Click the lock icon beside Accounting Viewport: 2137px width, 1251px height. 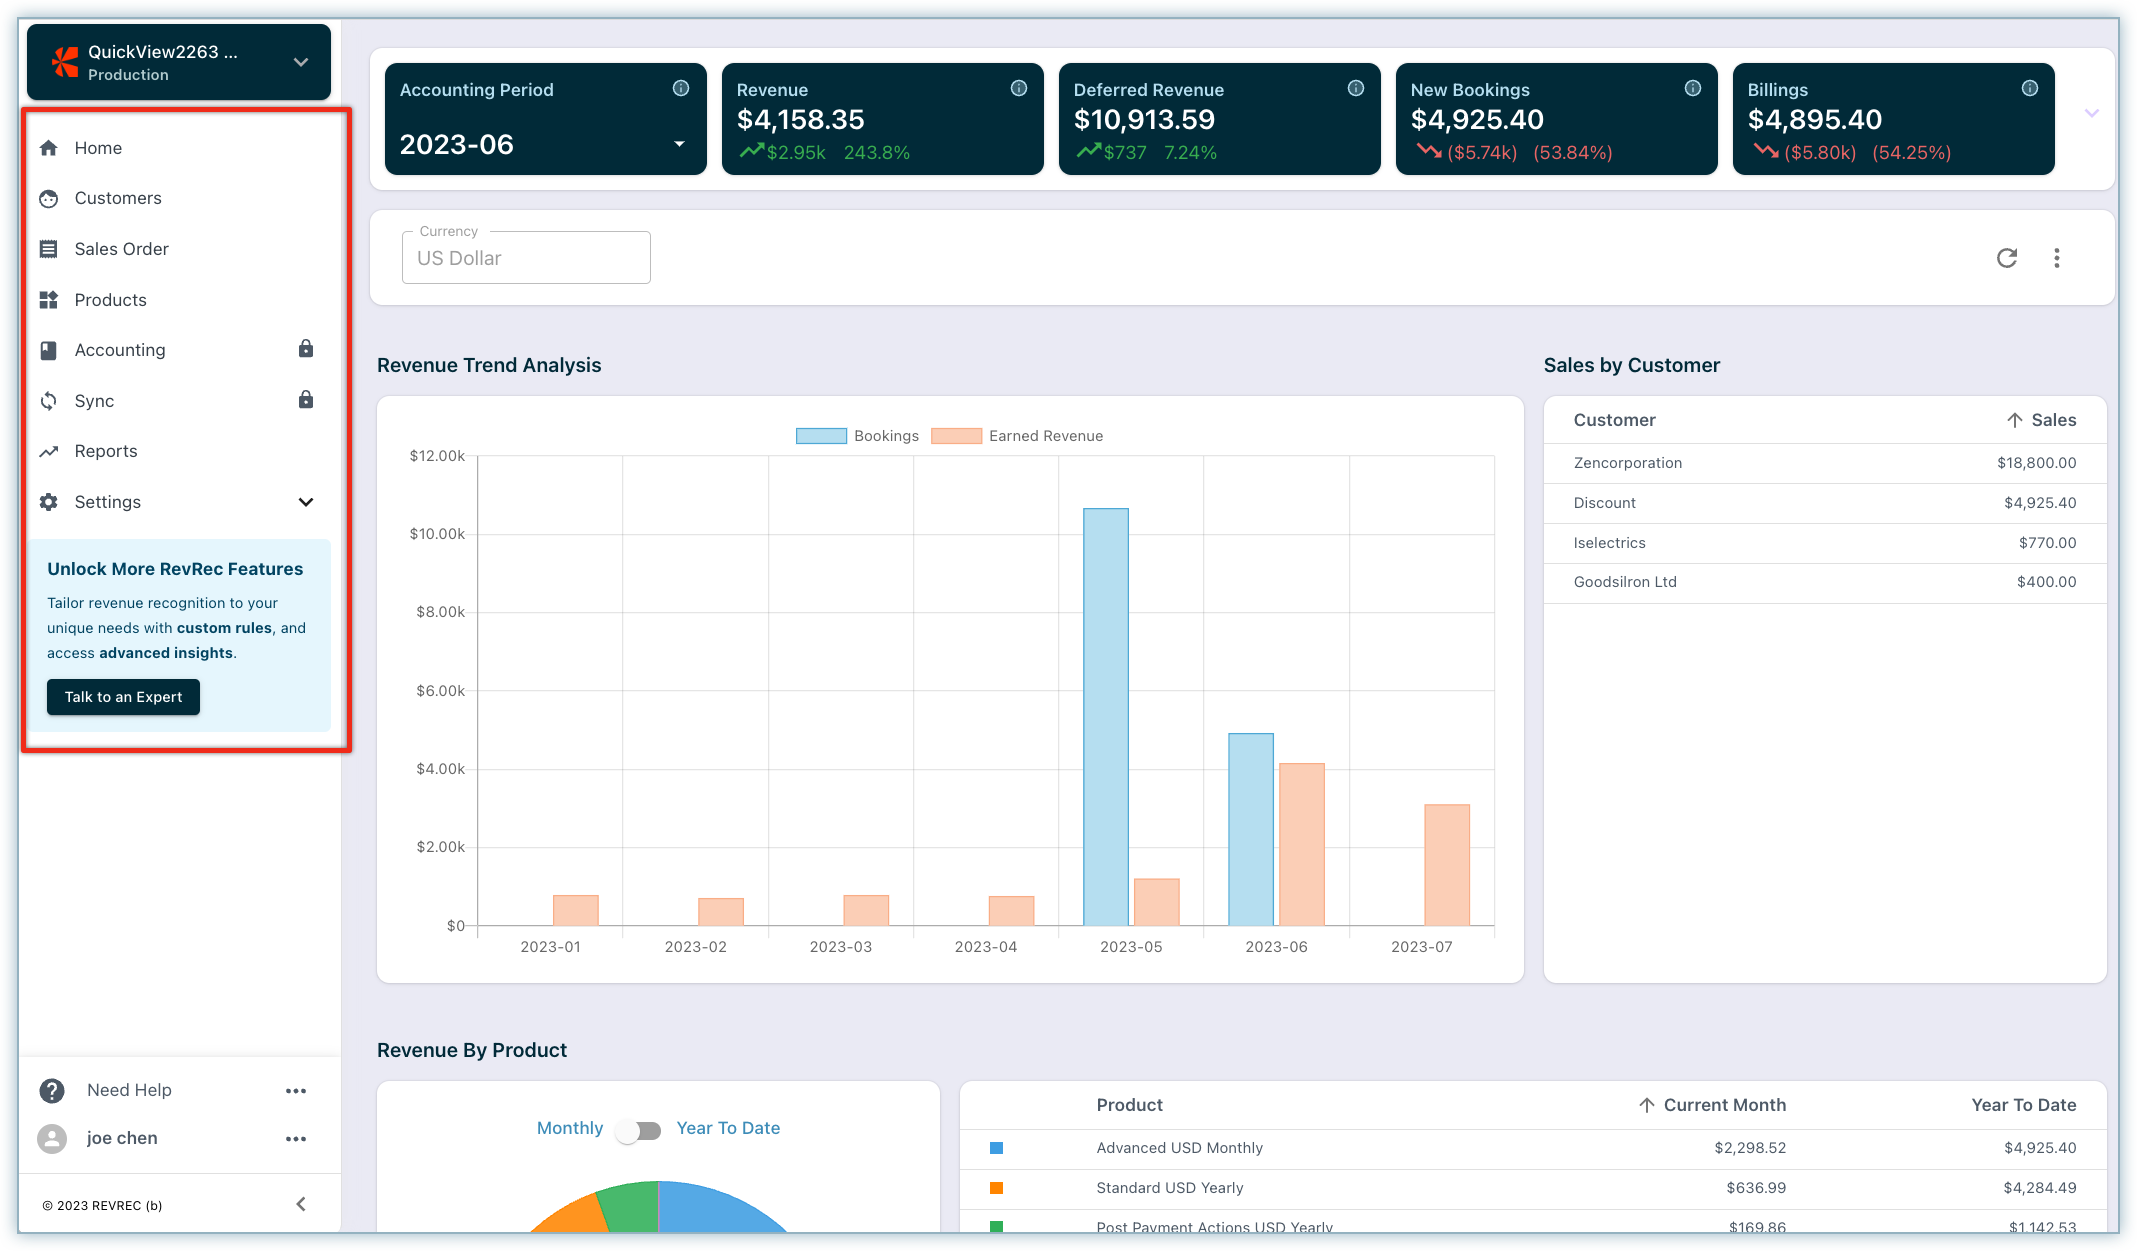point(306,348)
